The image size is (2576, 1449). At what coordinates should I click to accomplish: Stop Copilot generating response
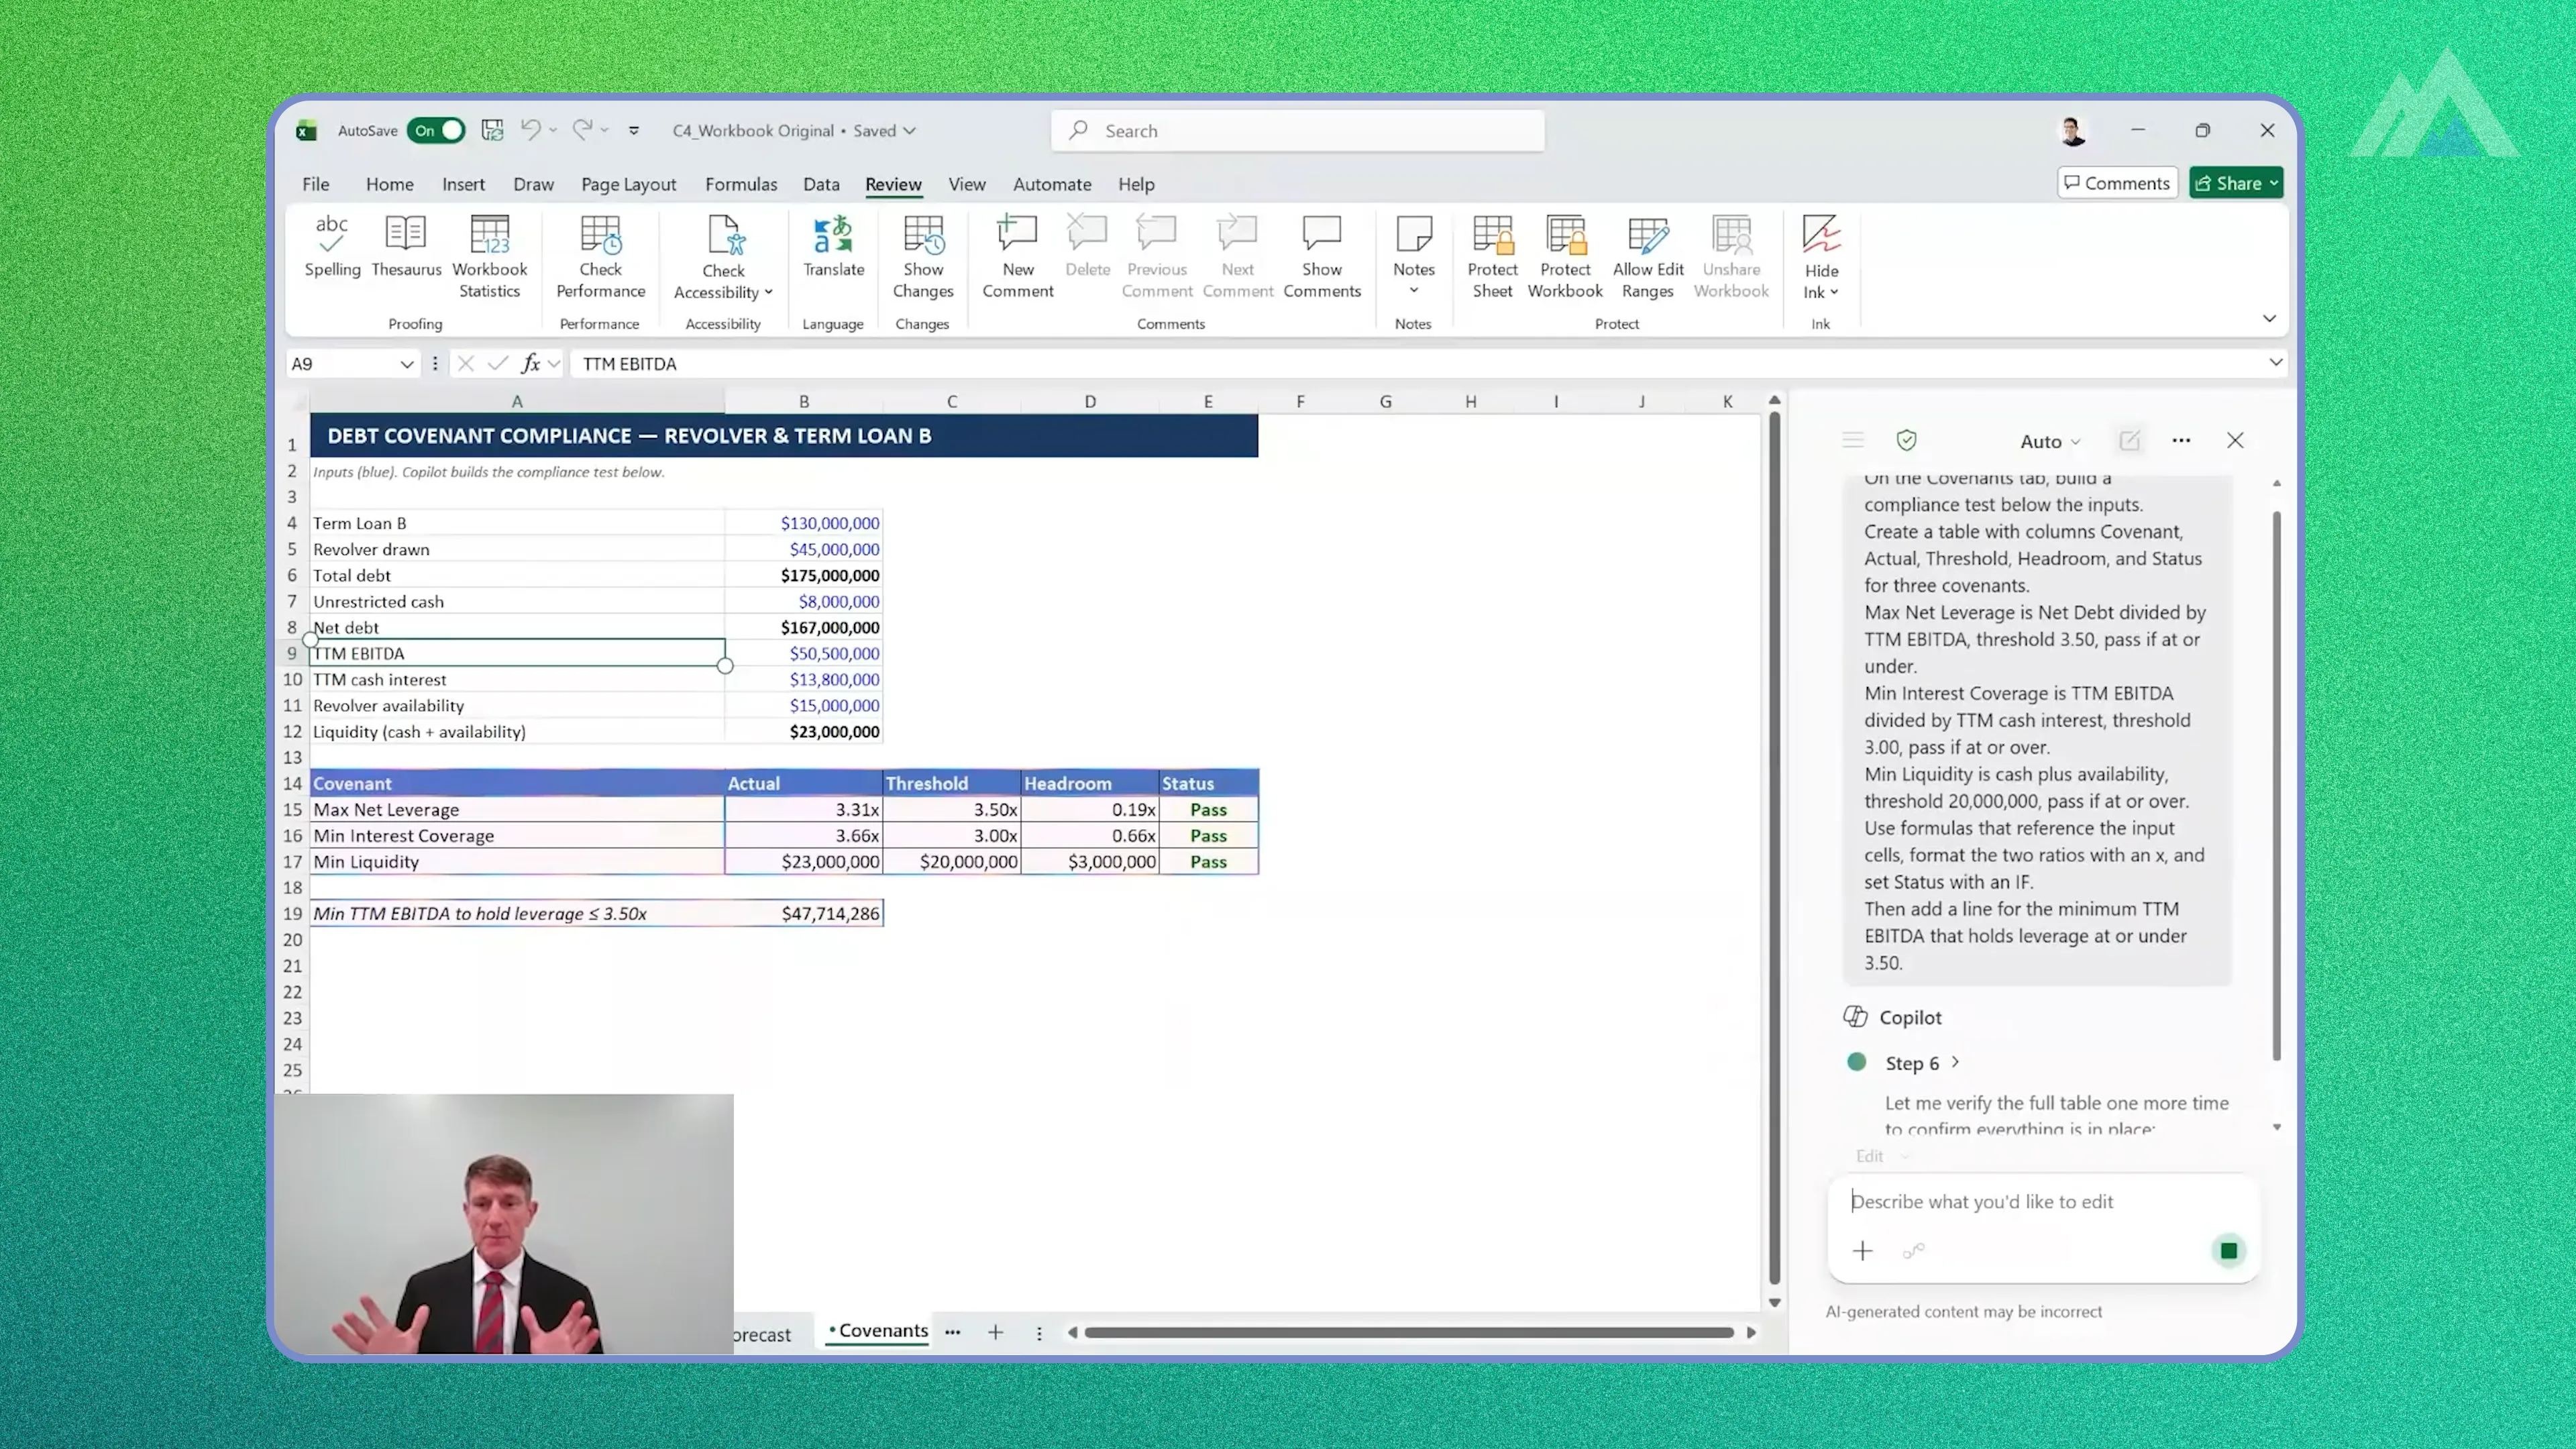tap(2228, 1251)
